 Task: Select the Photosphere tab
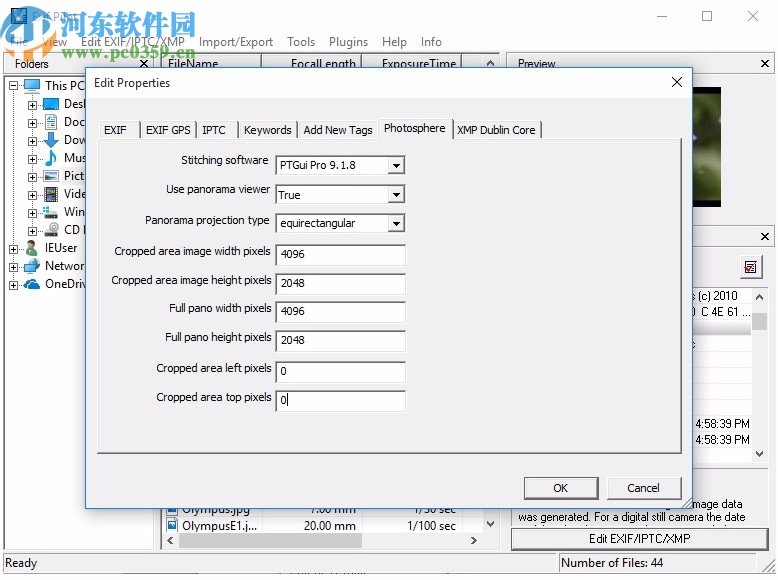(x=415, y=129)
